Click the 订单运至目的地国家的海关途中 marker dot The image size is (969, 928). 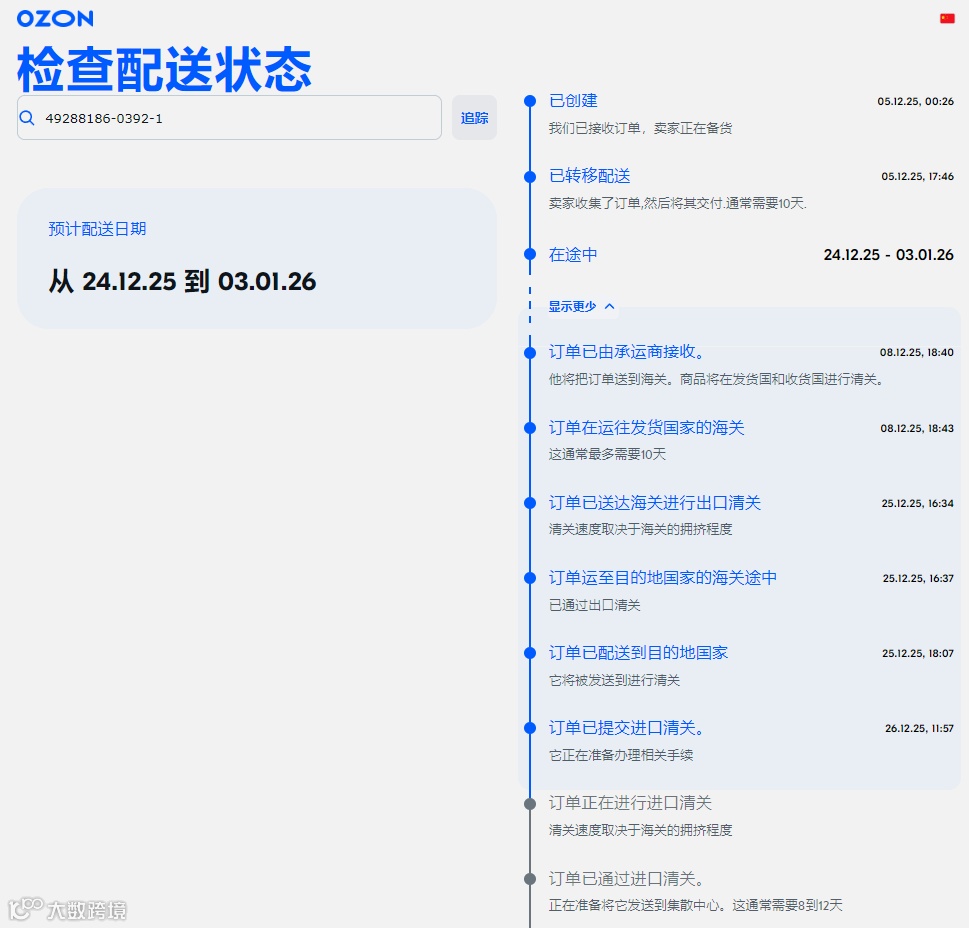coord(530,578)
